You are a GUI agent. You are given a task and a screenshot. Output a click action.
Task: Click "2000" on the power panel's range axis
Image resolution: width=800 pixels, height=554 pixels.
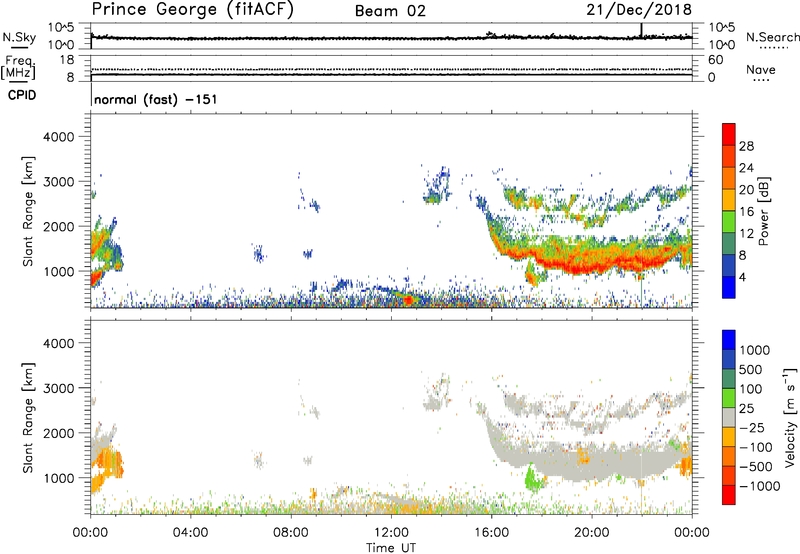[59, 226]
